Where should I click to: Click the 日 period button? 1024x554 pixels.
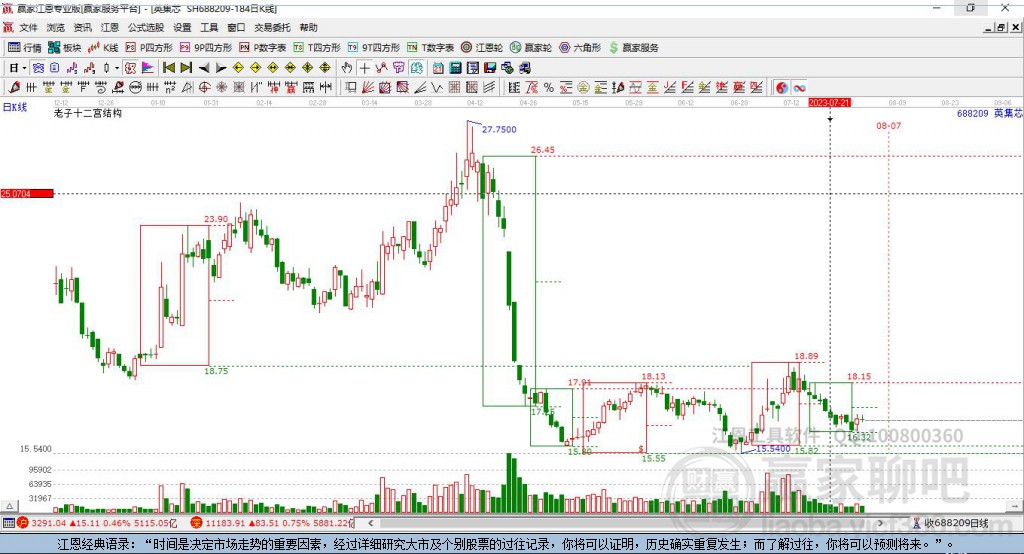[14, 68]
